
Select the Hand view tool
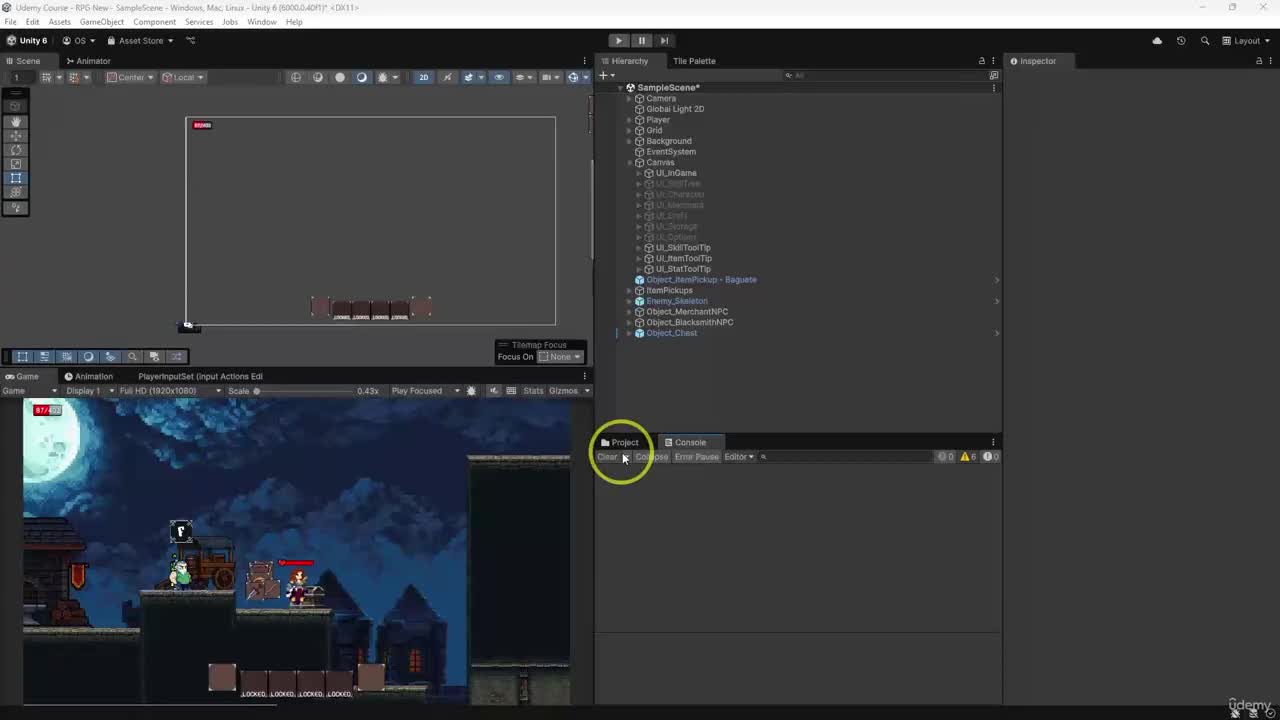(16, 121)
